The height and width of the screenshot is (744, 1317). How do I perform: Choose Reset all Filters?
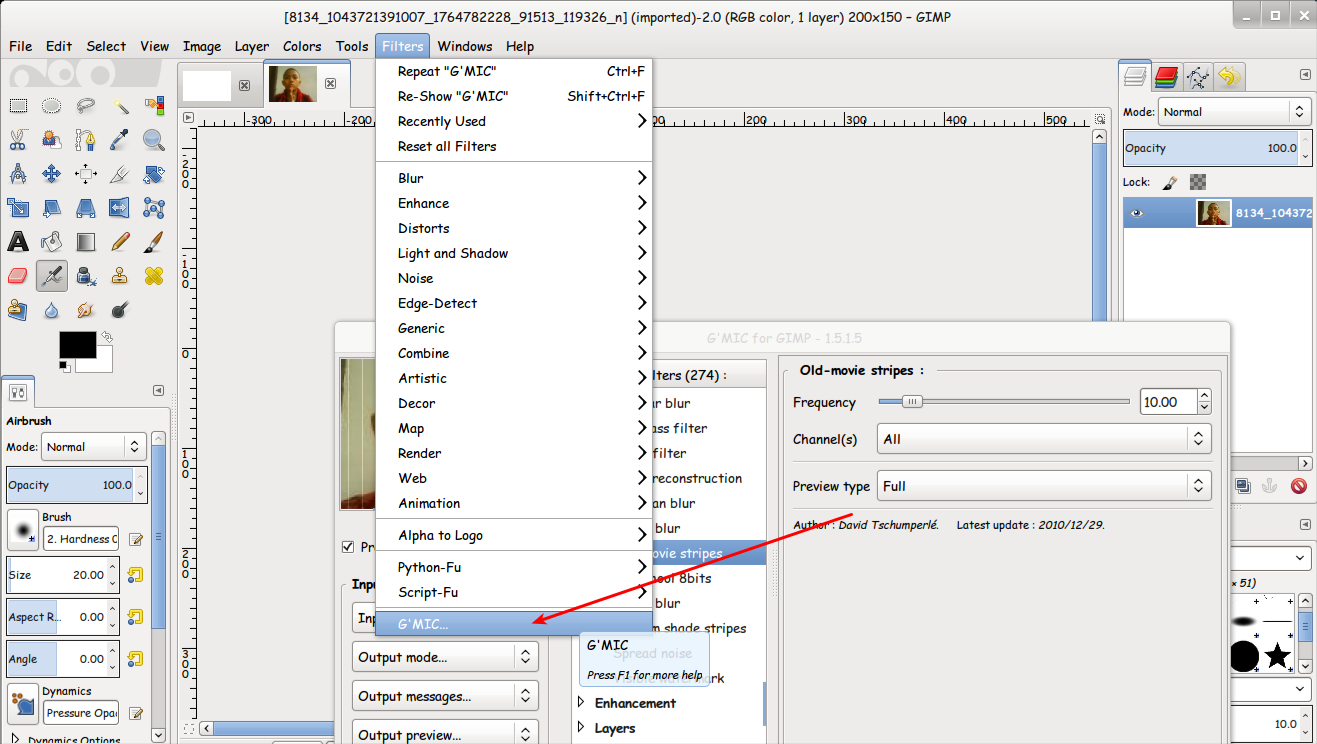[514, 146]
